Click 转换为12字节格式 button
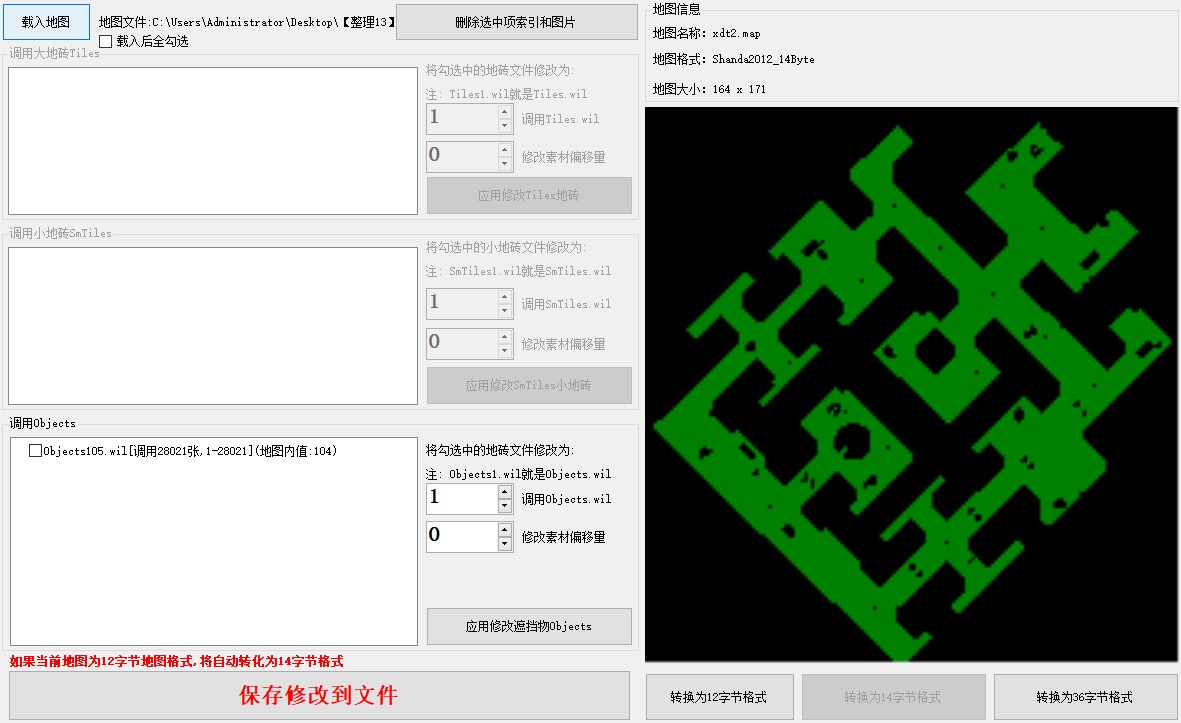Screen dimensions: 1181x723 click(x=719, y=697)
